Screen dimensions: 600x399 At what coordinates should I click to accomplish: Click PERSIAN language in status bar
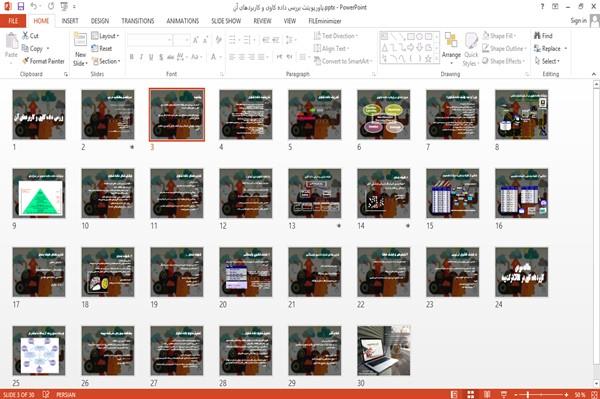(66, 394)
